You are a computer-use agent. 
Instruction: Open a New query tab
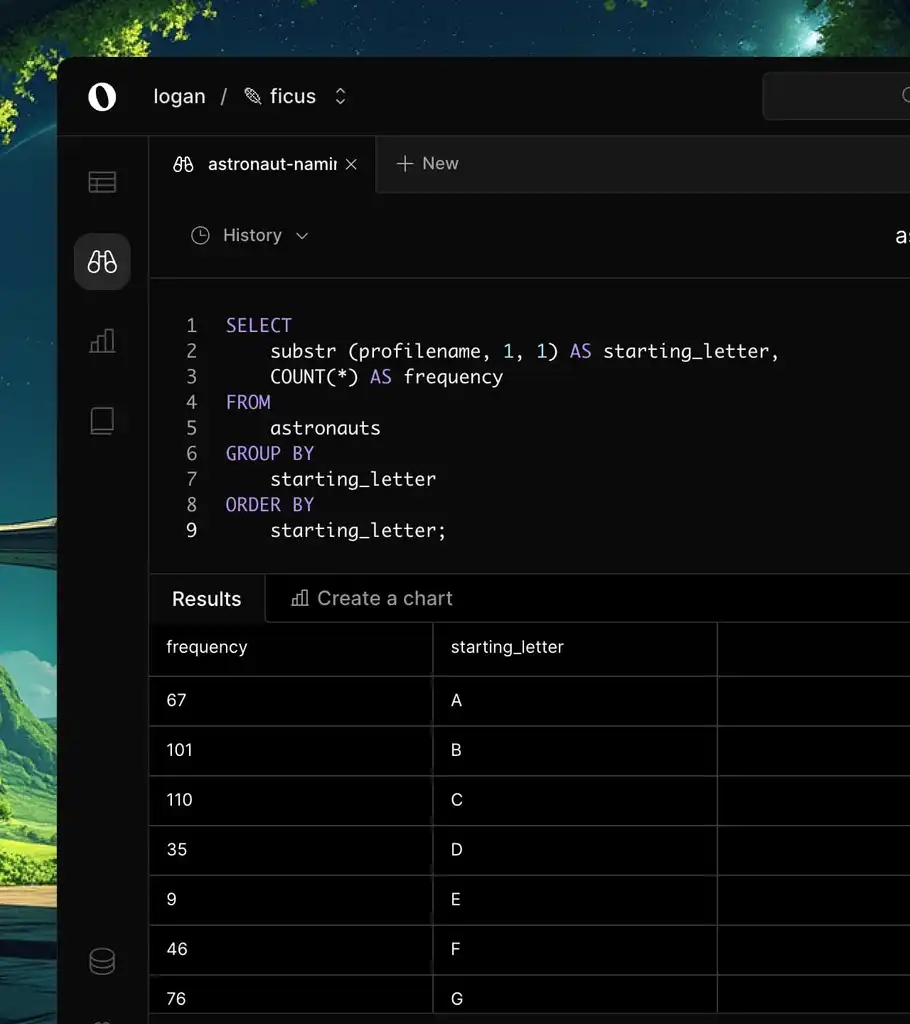427,163
